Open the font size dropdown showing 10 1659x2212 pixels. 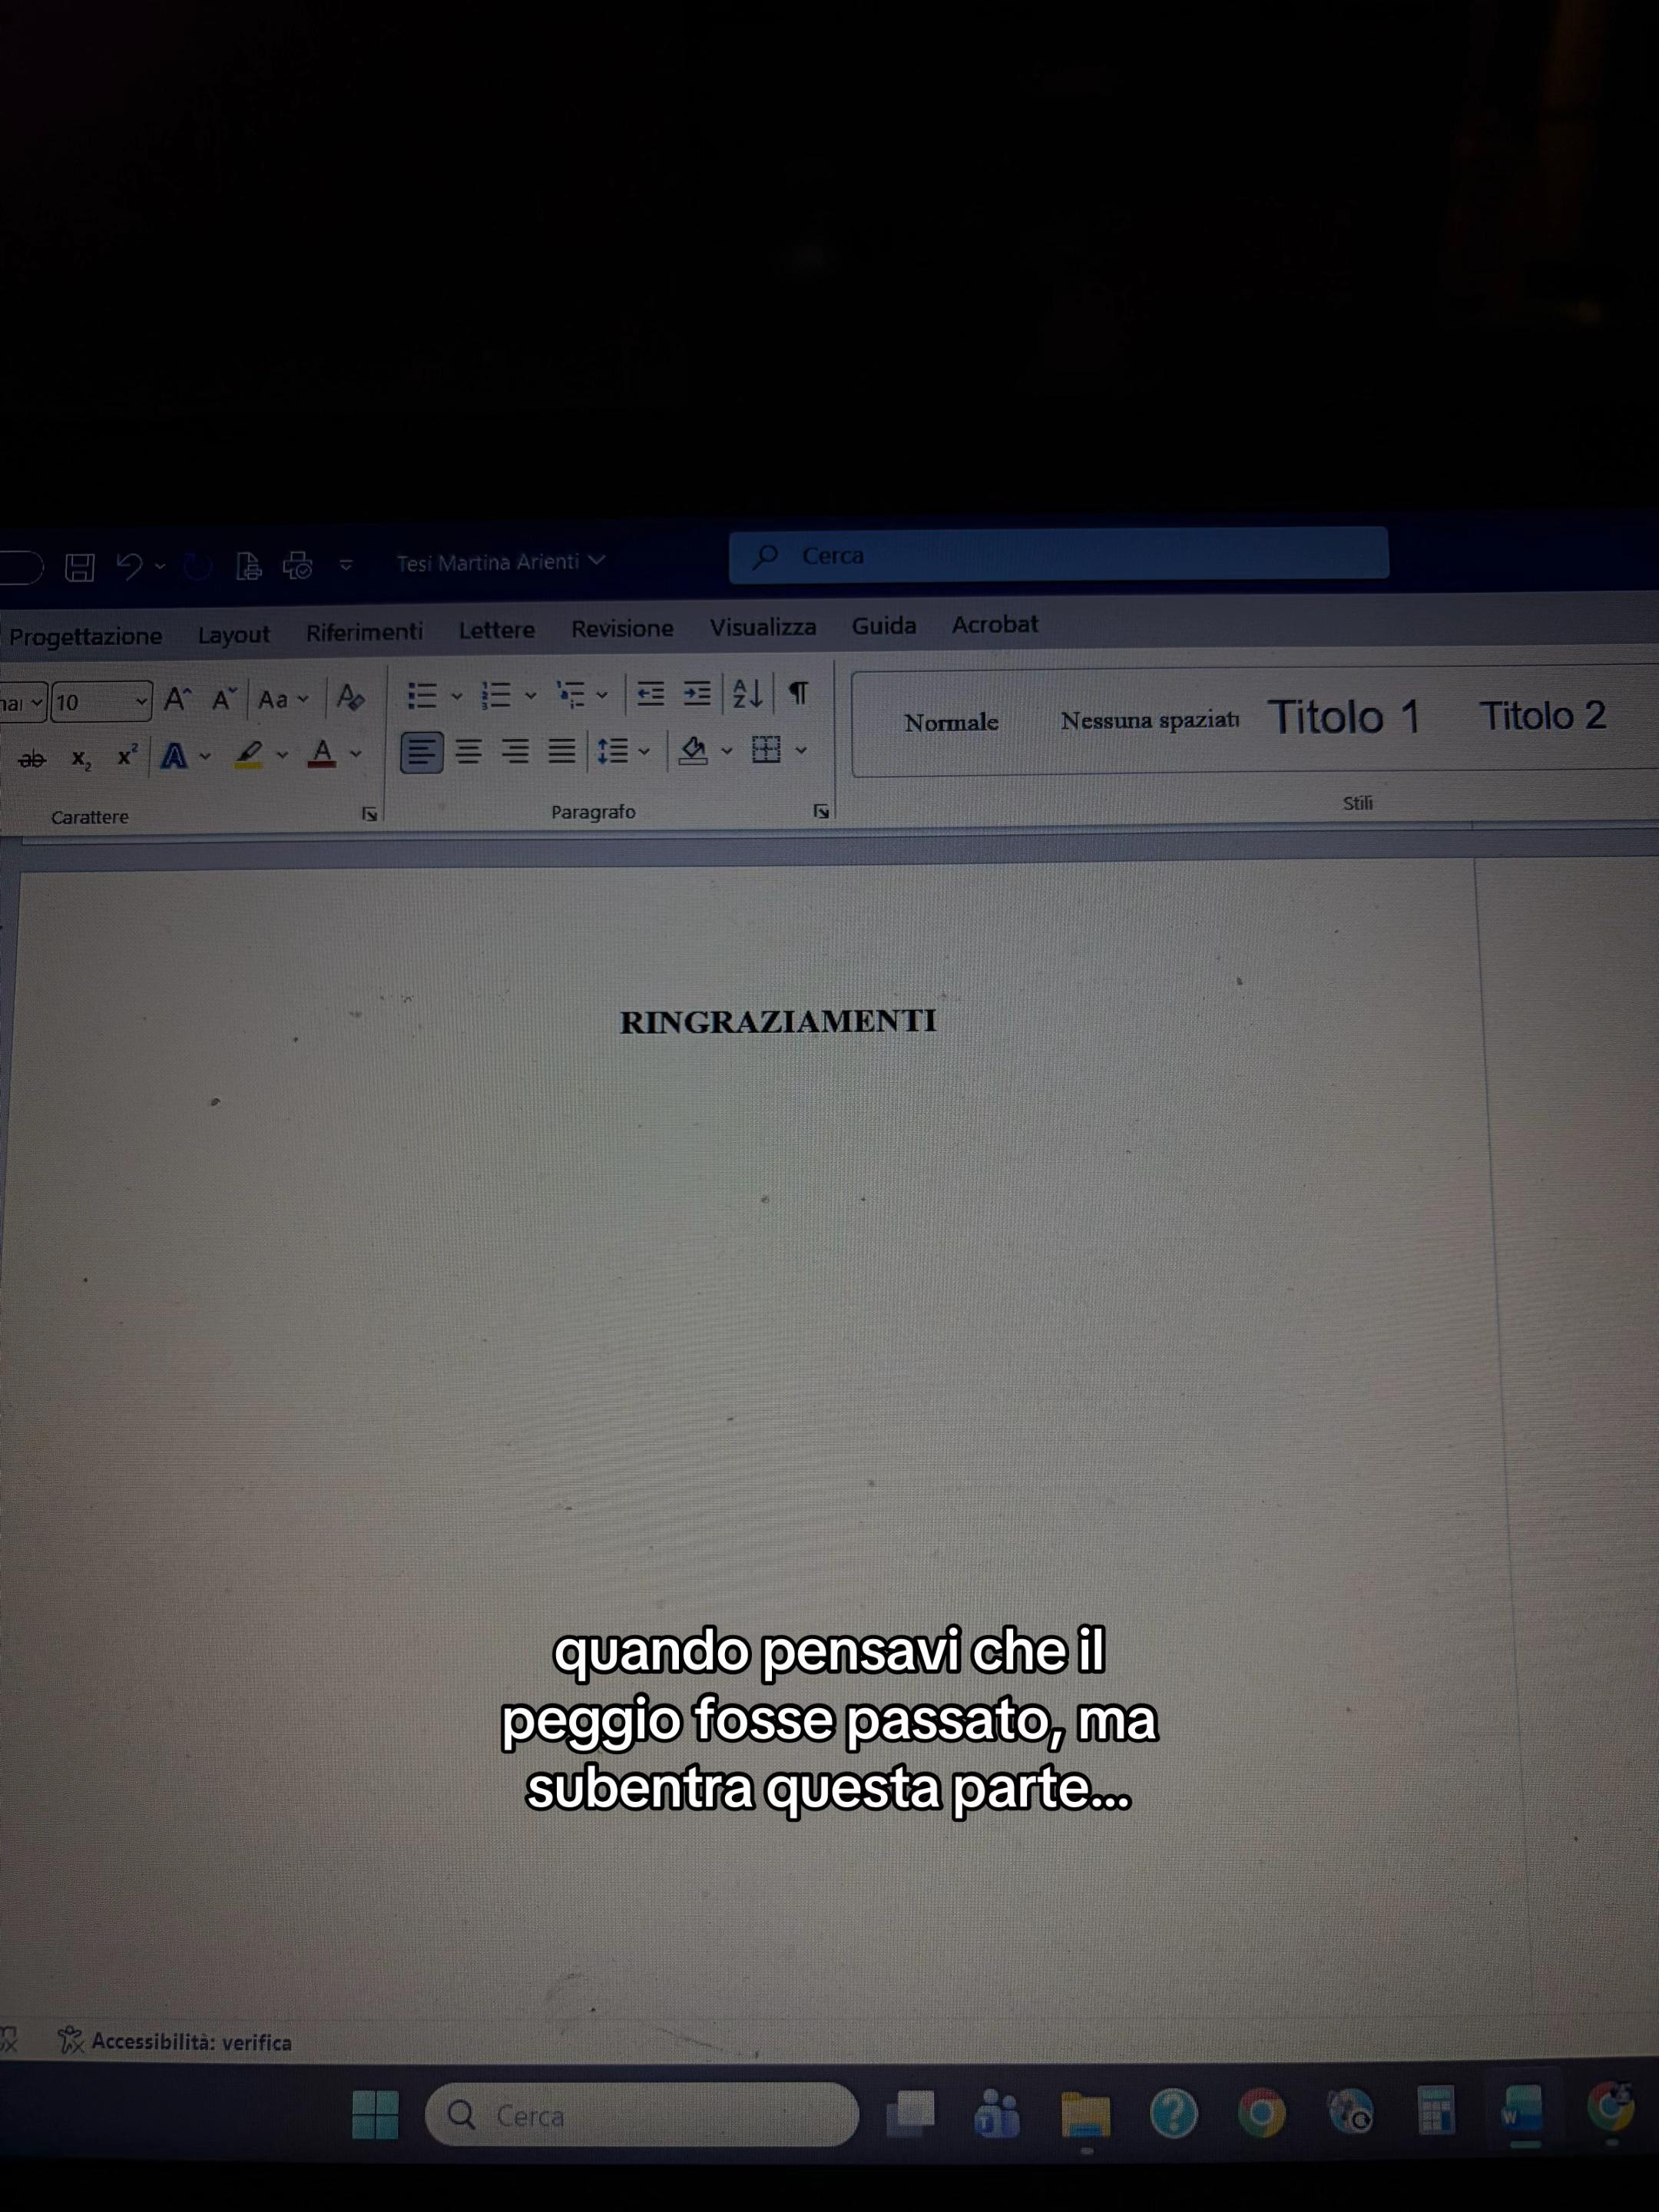(x=141, y=702)
